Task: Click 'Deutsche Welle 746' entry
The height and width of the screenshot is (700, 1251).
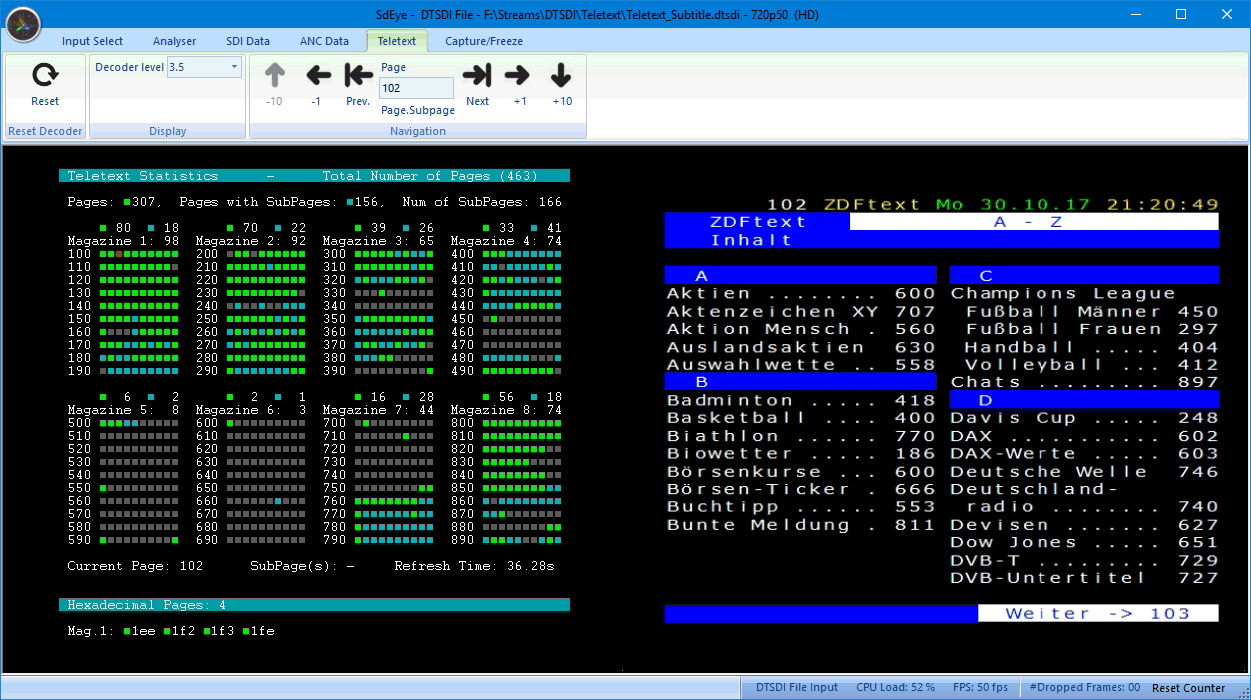Action: click(x=1085, y=471)
